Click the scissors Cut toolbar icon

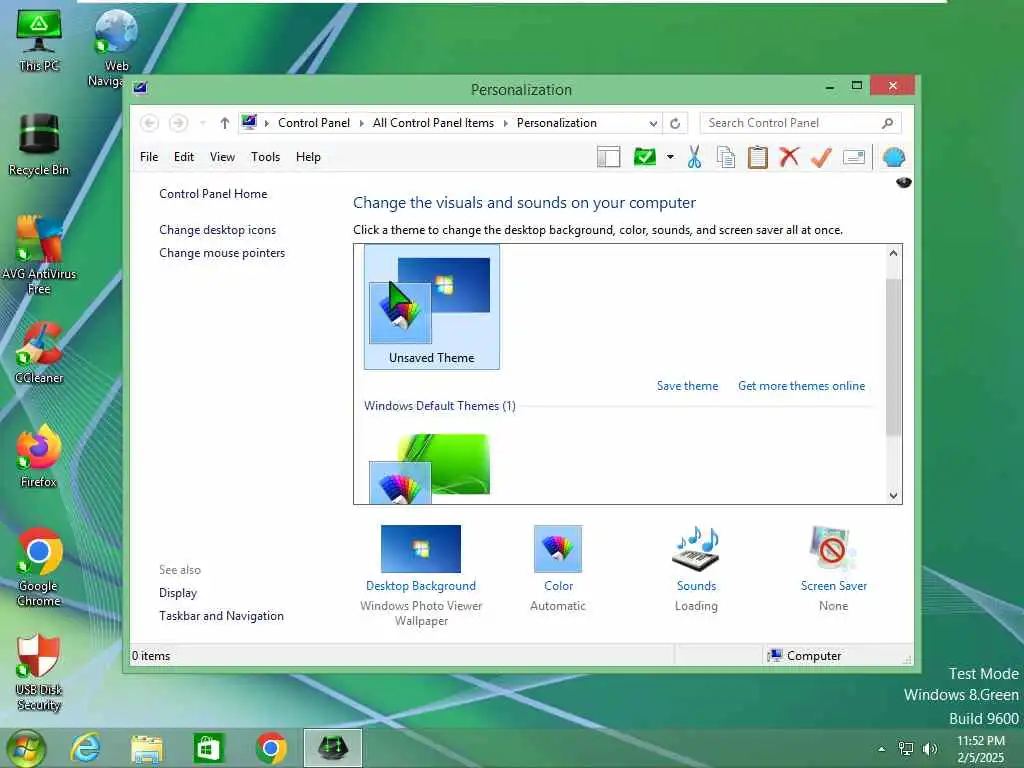click(x=694, y=157)
